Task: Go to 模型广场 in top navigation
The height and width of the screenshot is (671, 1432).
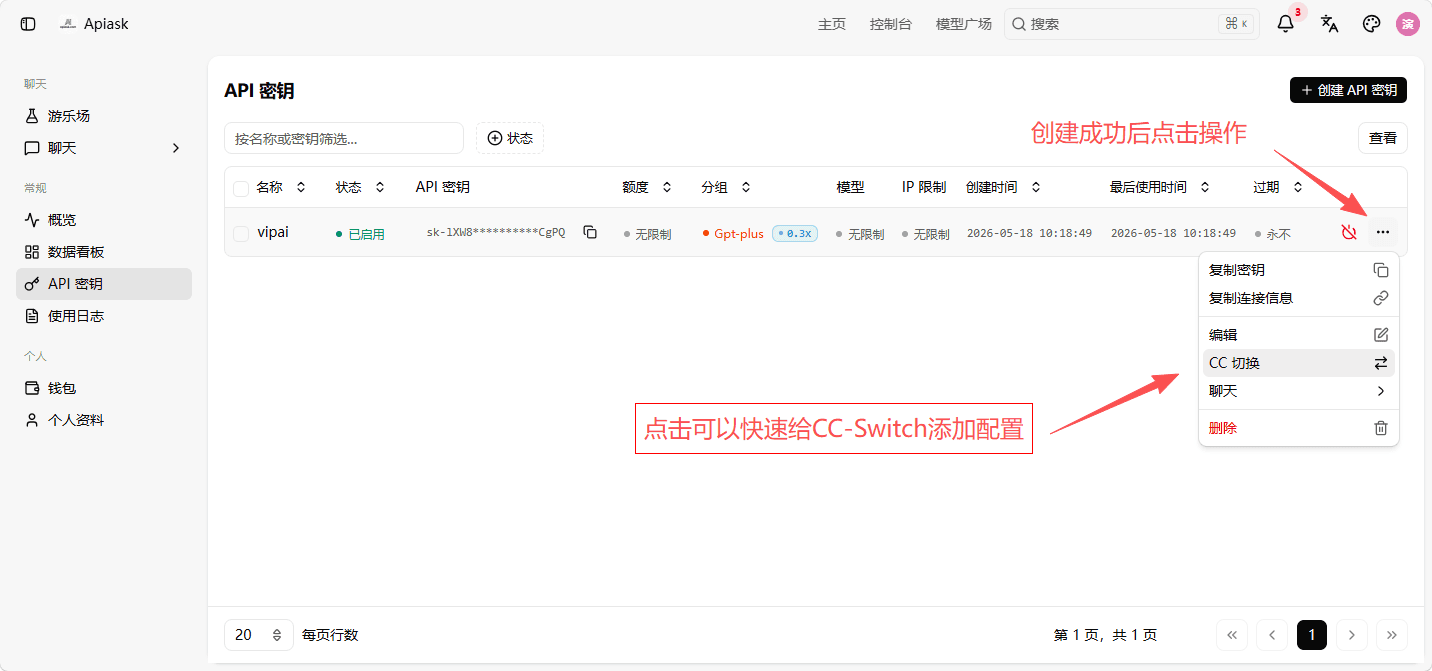Action: 964,24
